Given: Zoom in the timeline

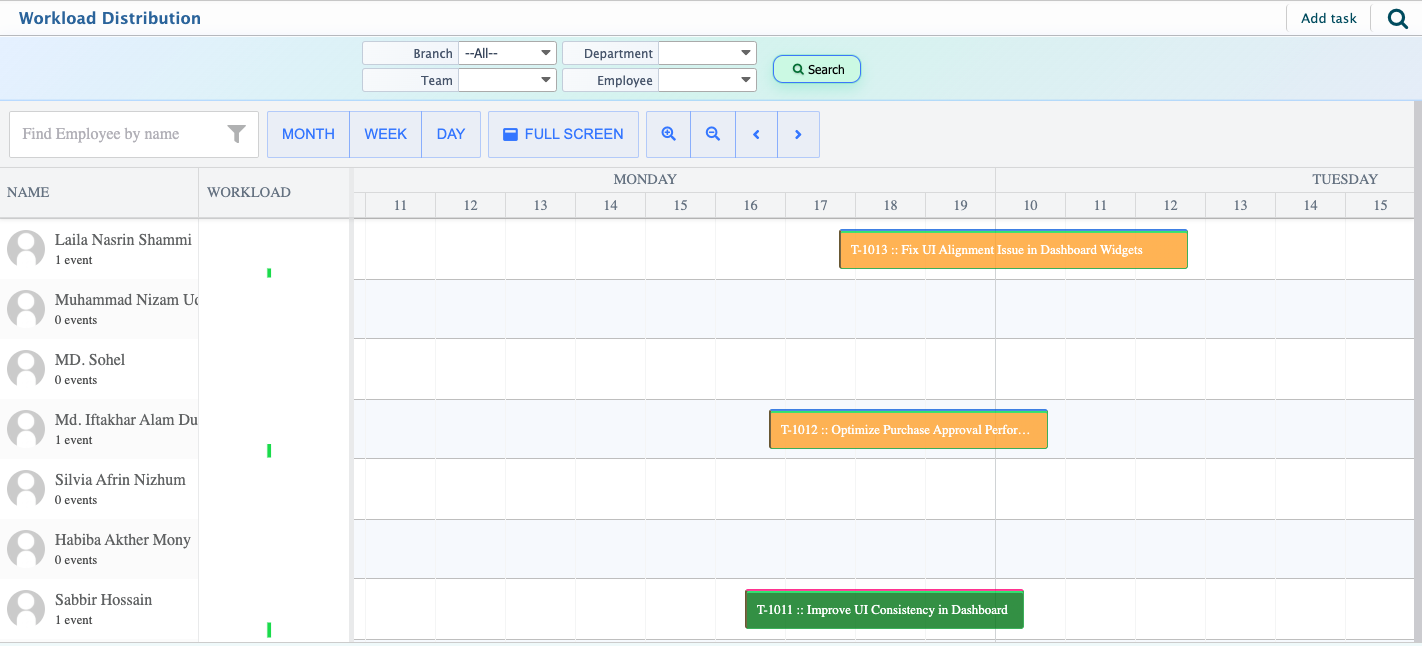Looking at the screenshot, I should 669,134.
